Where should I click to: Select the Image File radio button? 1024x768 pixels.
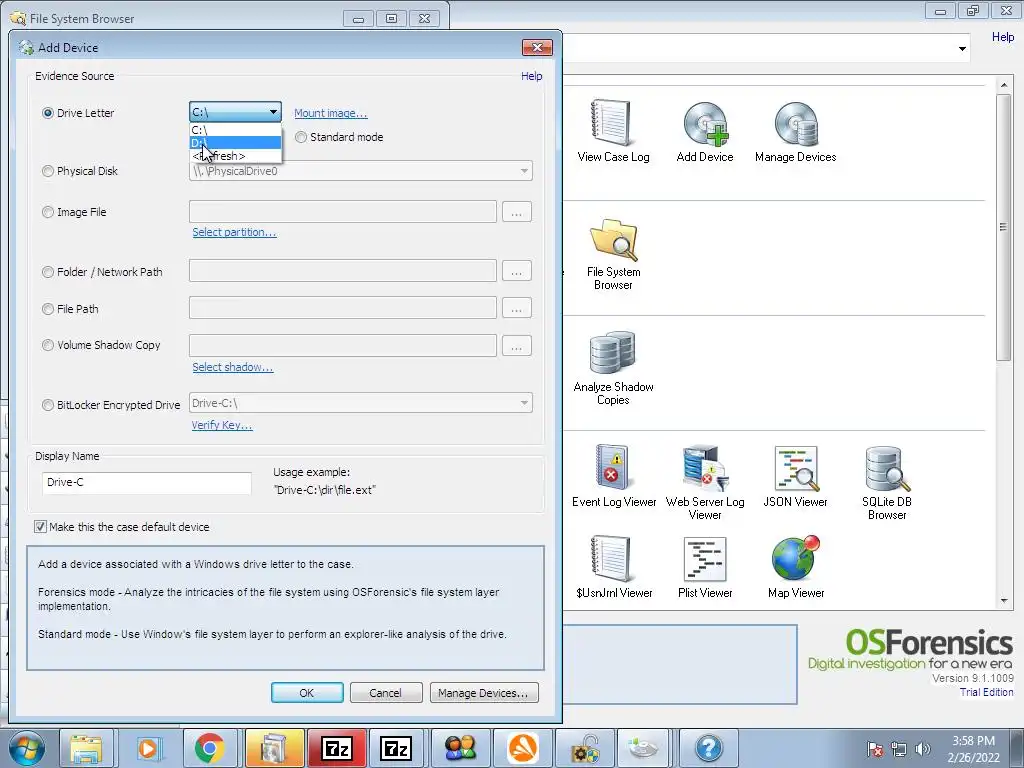[x=48, y=212]
